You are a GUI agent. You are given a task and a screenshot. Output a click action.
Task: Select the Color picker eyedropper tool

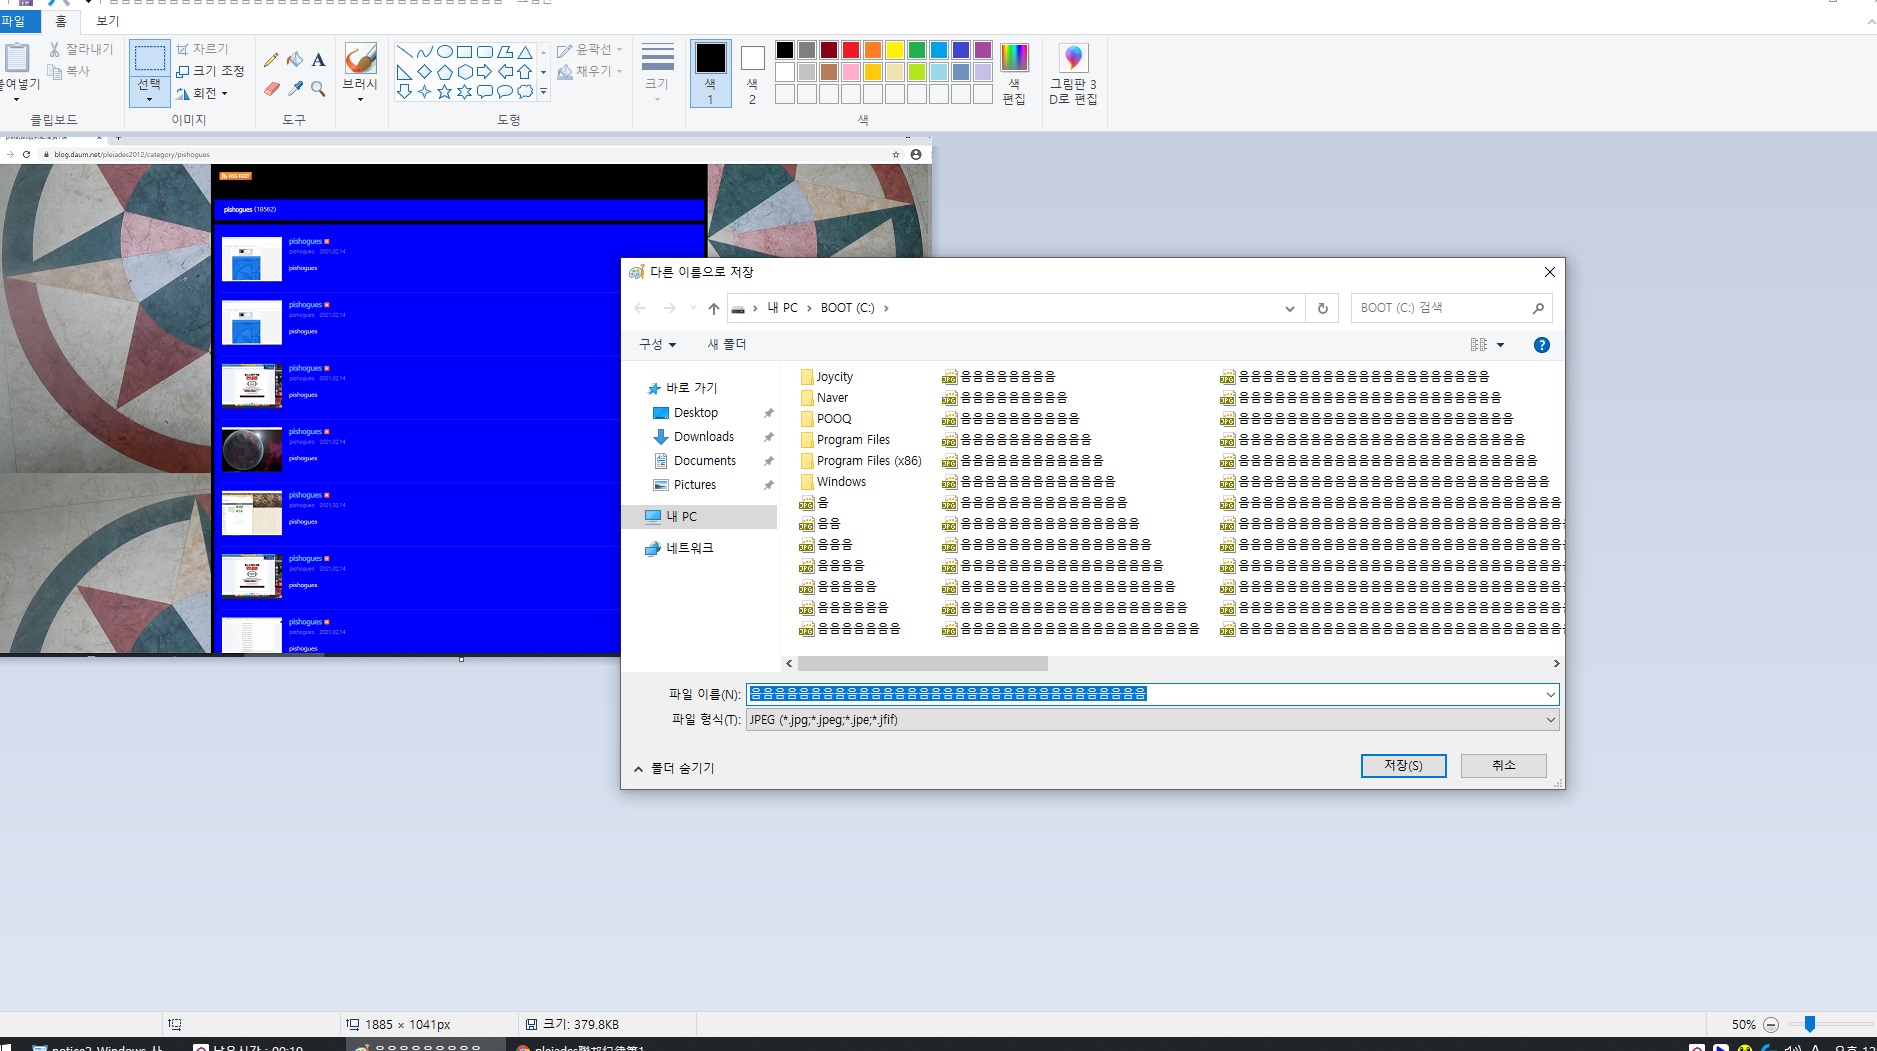[295, 89]
